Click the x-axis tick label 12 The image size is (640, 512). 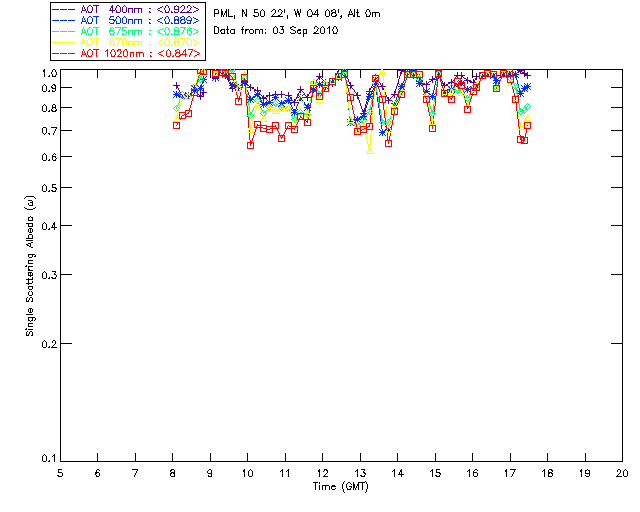[322, 473]
